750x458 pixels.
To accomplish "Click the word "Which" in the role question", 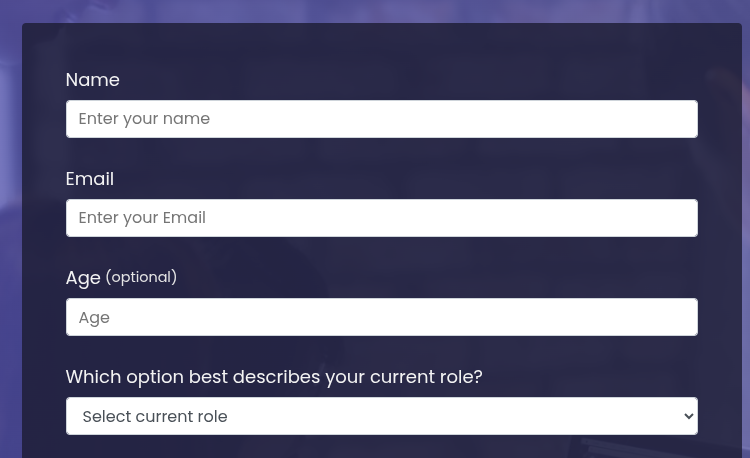I will [x=92, y=377].
